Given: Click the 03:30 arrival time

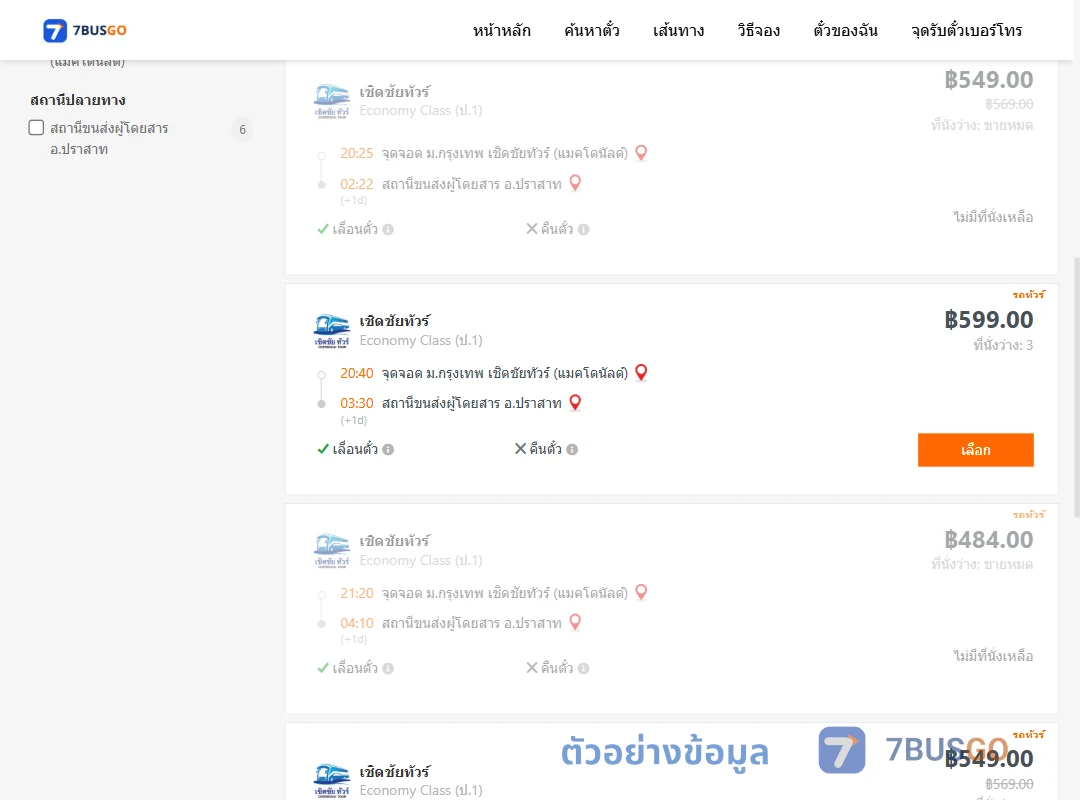Looking at the screenshot, I should [357, 403].
